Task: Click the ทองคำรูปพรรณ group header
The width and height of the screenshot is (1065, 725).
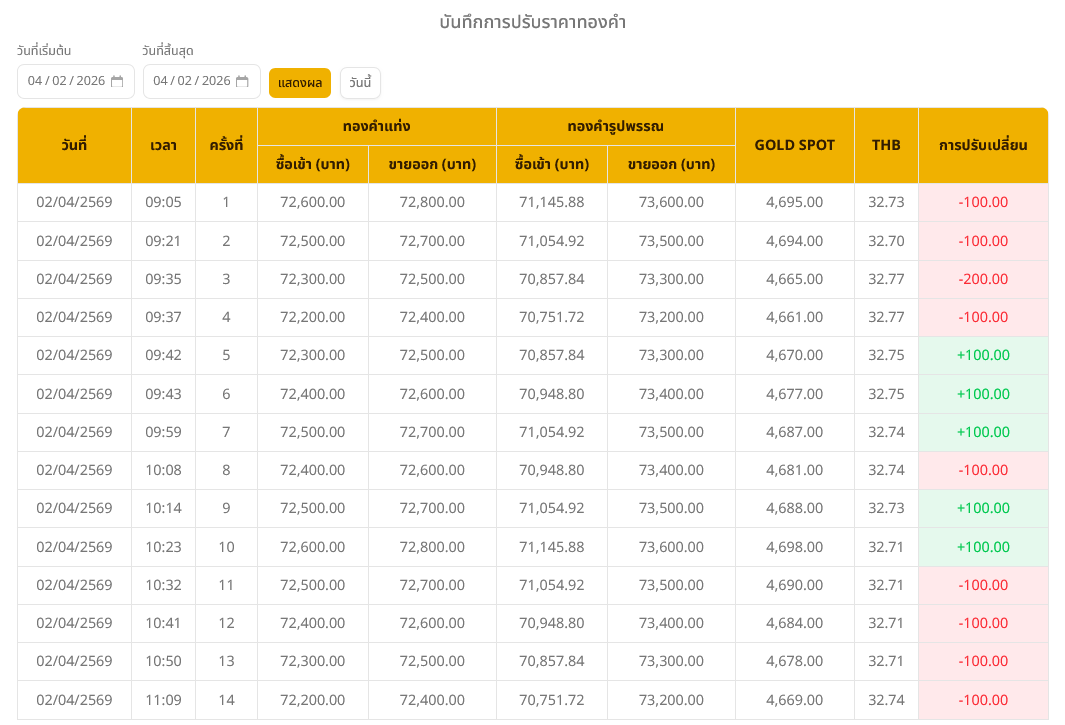Action: pyautogui.click(x=615, y=127)
